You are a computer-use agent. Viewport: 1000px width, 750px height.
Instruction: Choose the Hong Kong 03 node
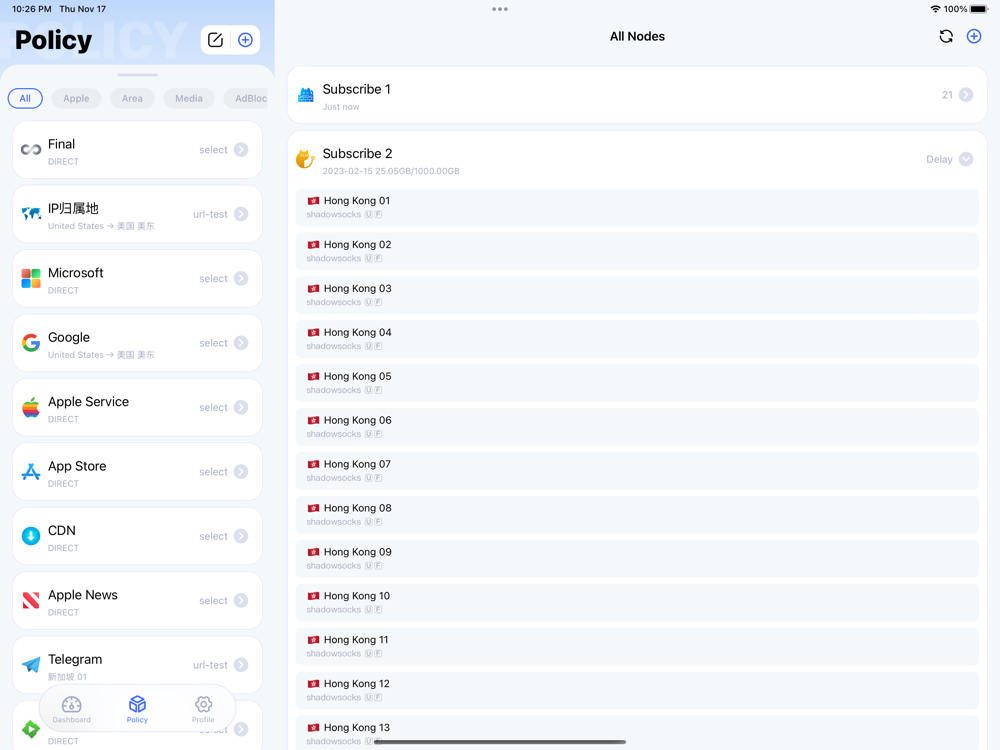[x=636, y=295]
